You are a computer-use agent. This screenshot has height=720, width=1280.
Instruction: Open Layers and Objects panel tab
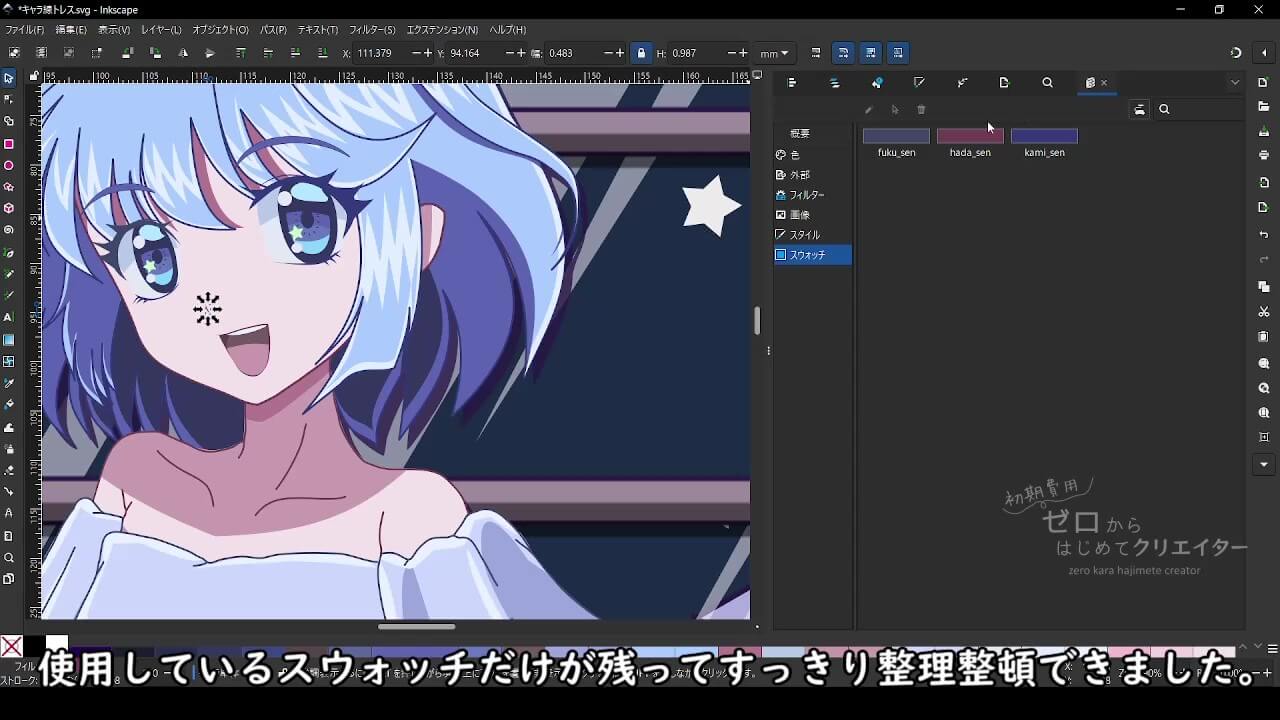(835, 83)
